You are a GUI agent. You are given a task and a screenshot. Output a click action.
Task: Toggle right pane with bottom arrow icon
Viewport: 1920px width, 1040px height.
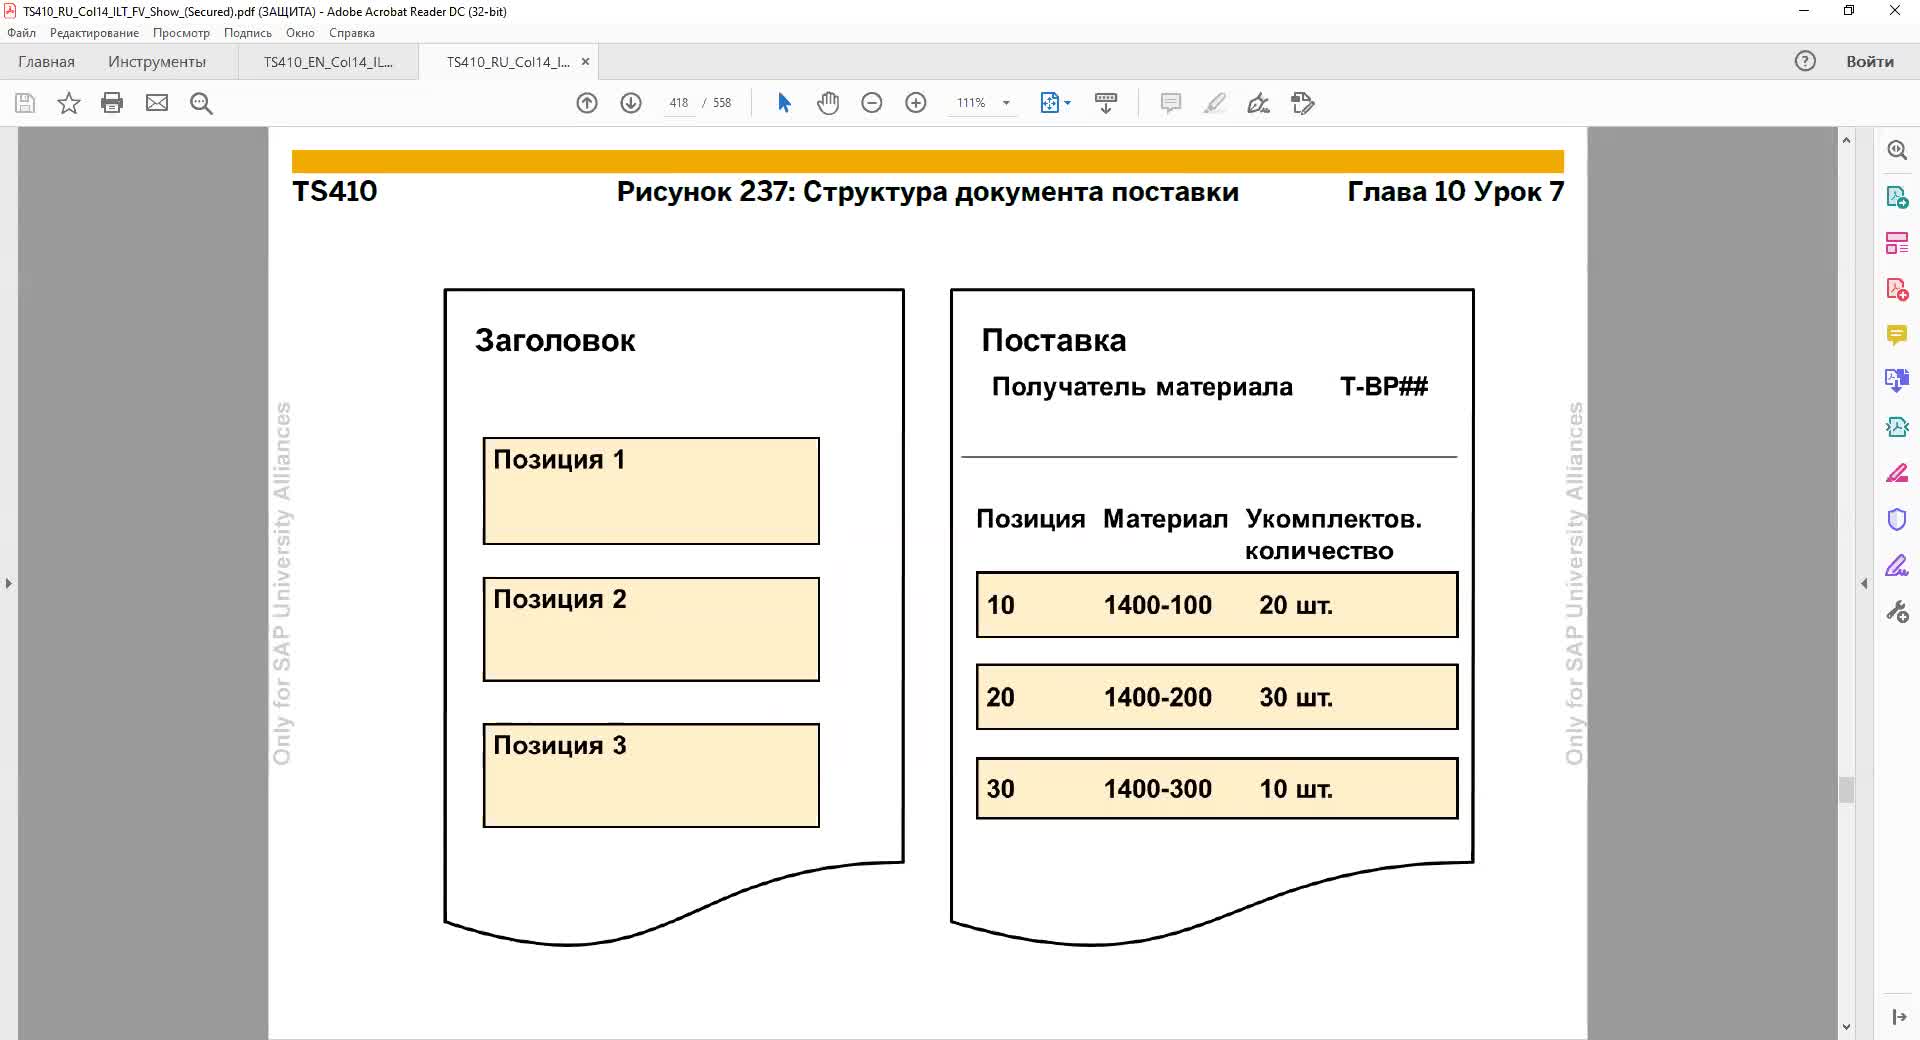click(1899, 1017)
